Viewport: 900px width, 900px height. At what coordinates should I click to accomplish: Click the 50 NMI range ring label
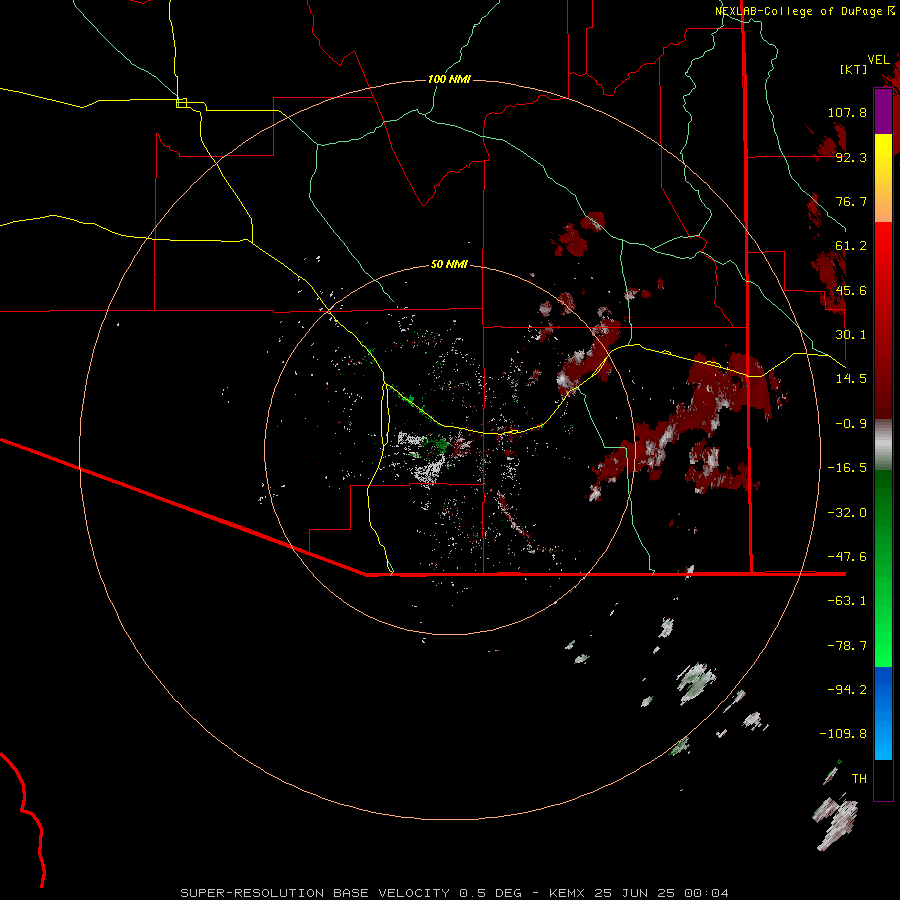pyautogui.click(x=449, y=264)
